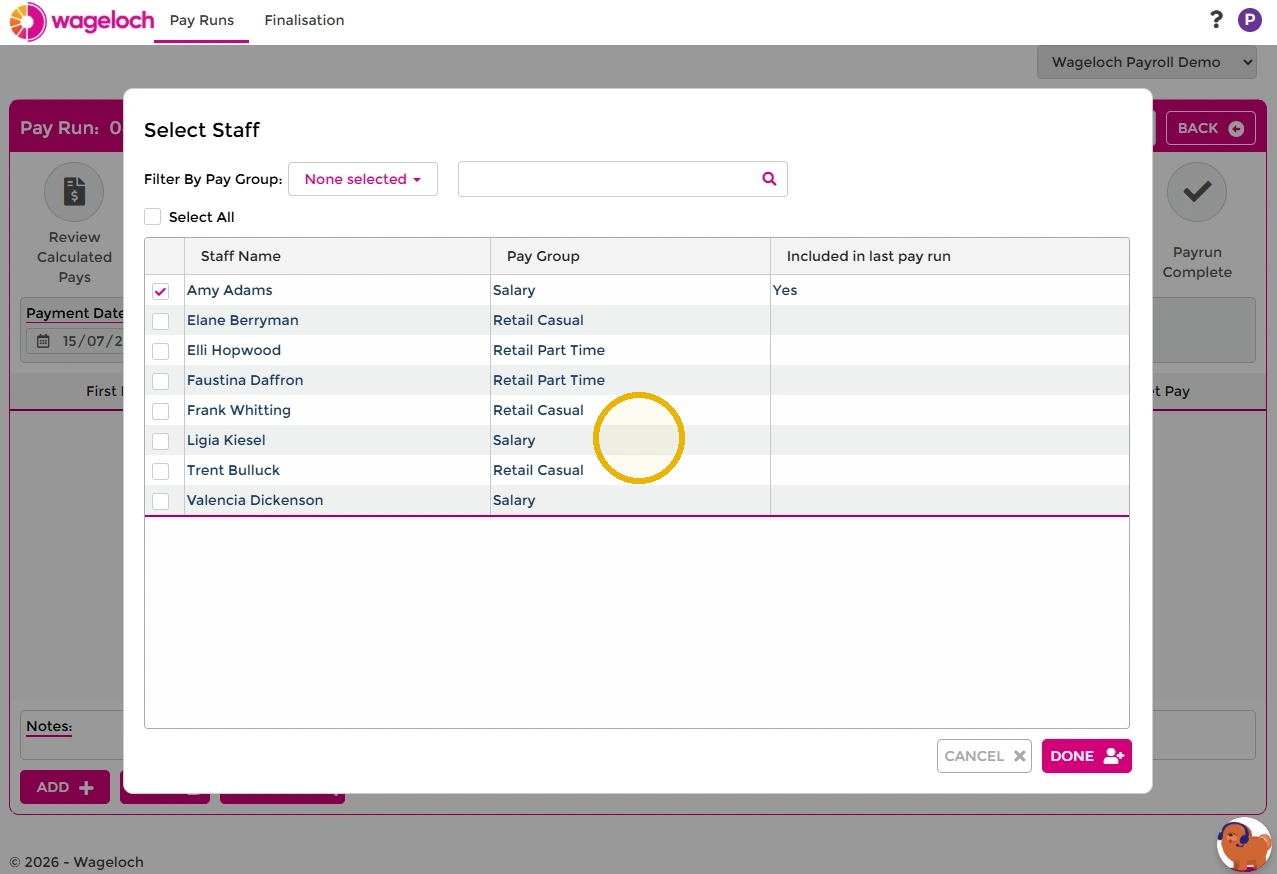Open the Filter By Pay Group dropdown

(363, 179)
